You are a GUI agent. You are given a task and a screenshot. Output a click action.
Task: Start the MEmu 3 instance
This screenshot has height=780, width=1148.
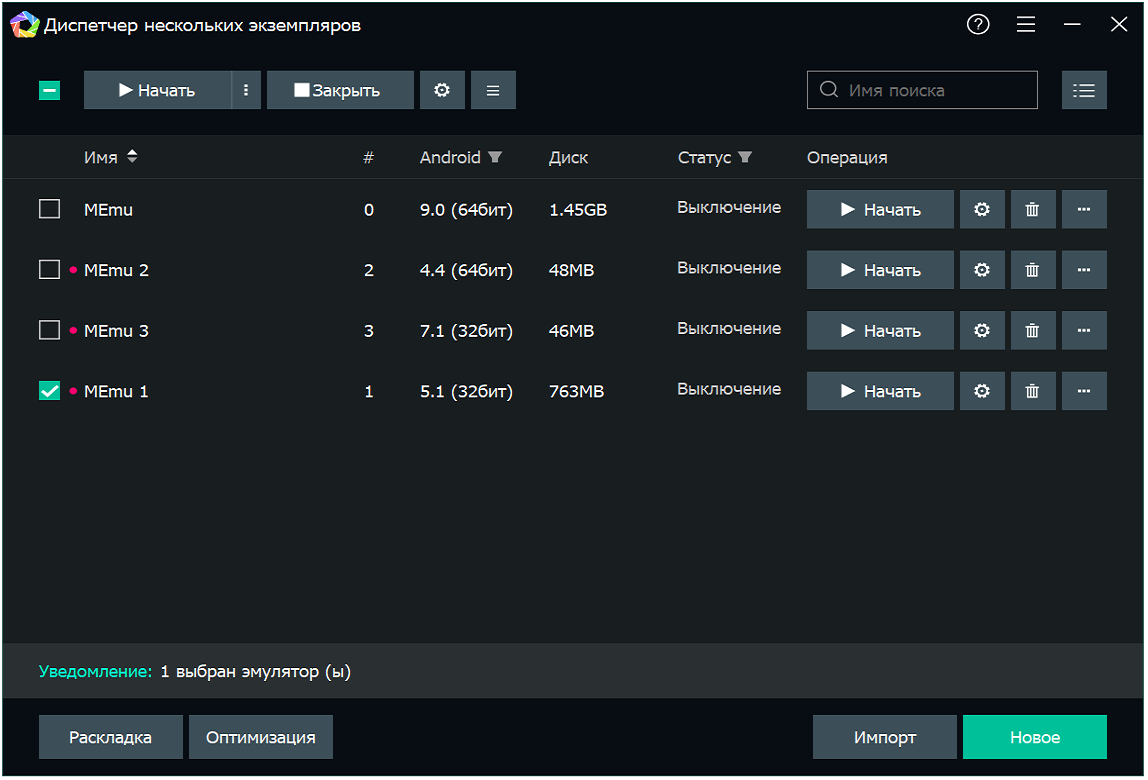pos(880,330)
